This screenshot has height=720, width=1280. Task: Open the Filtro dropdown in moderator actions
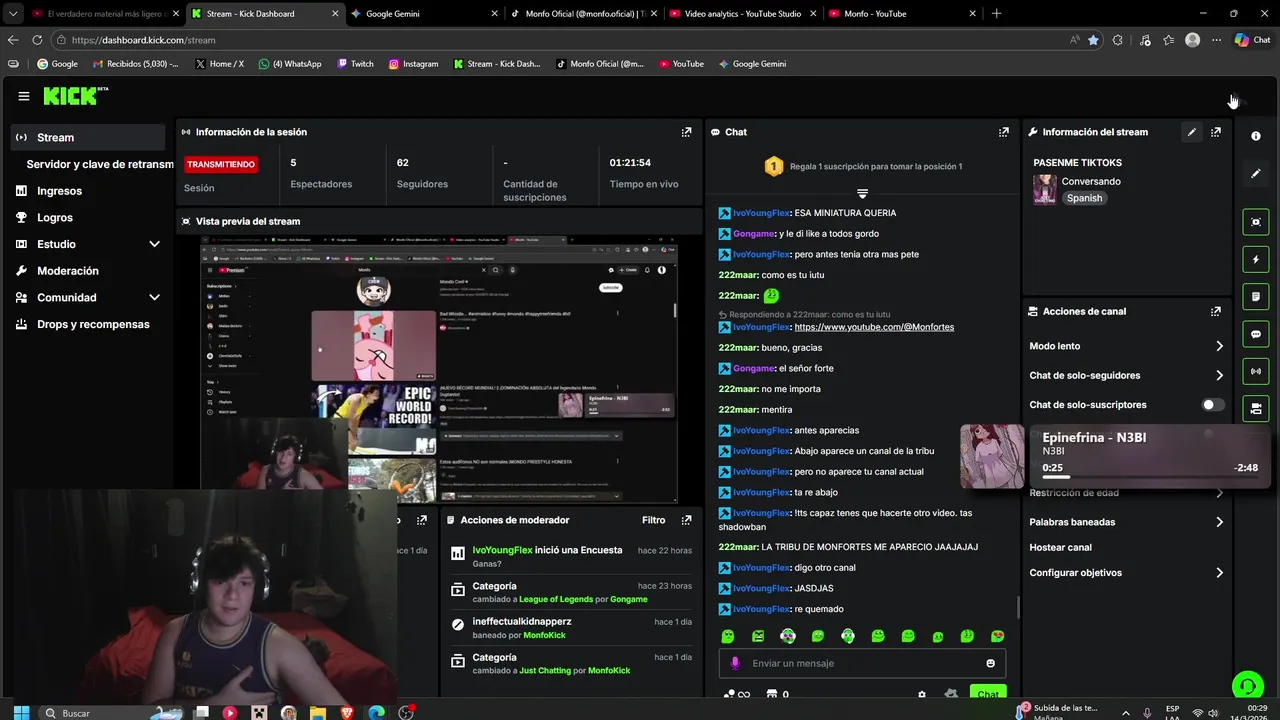coord(653,520)
